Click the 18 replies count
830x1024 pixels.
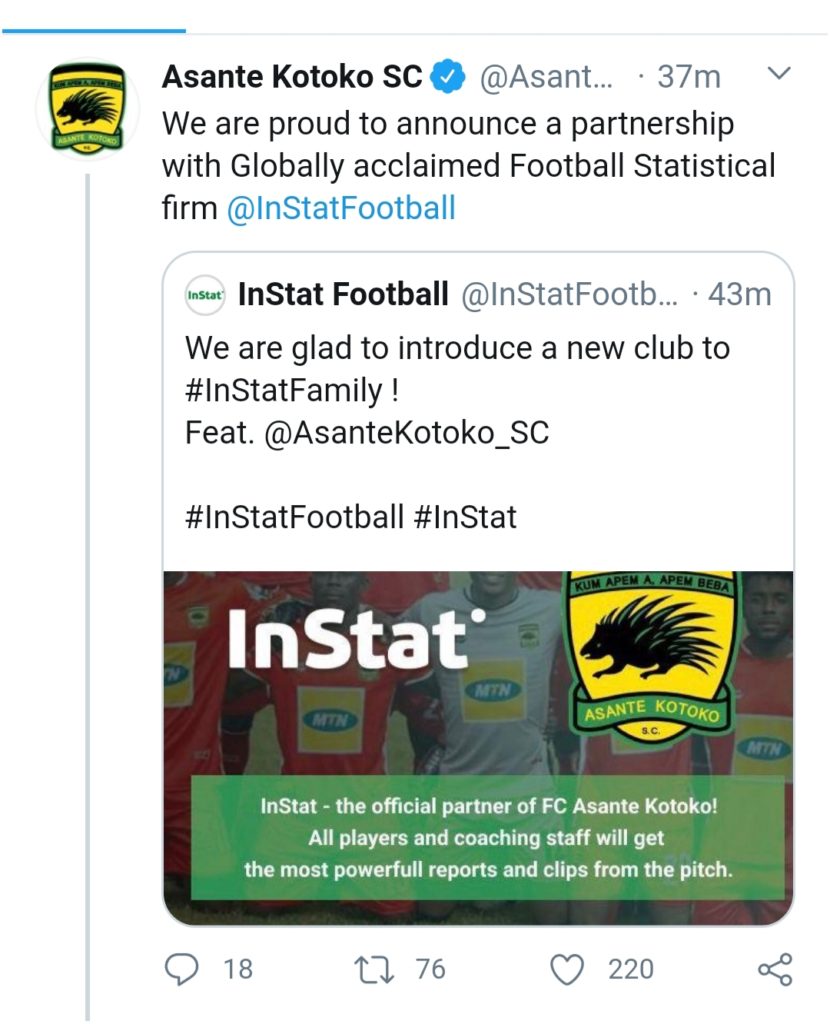[237, 969]
